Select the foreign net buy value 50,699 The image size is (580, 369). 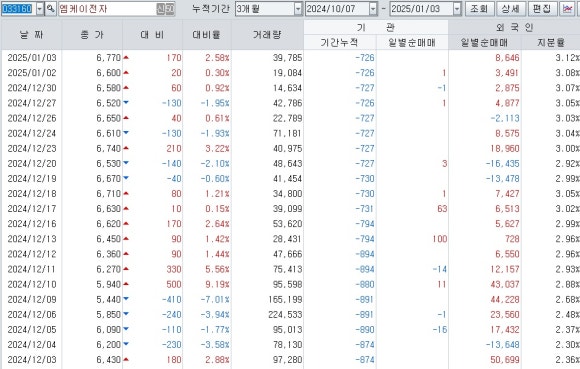coord(505,360)
